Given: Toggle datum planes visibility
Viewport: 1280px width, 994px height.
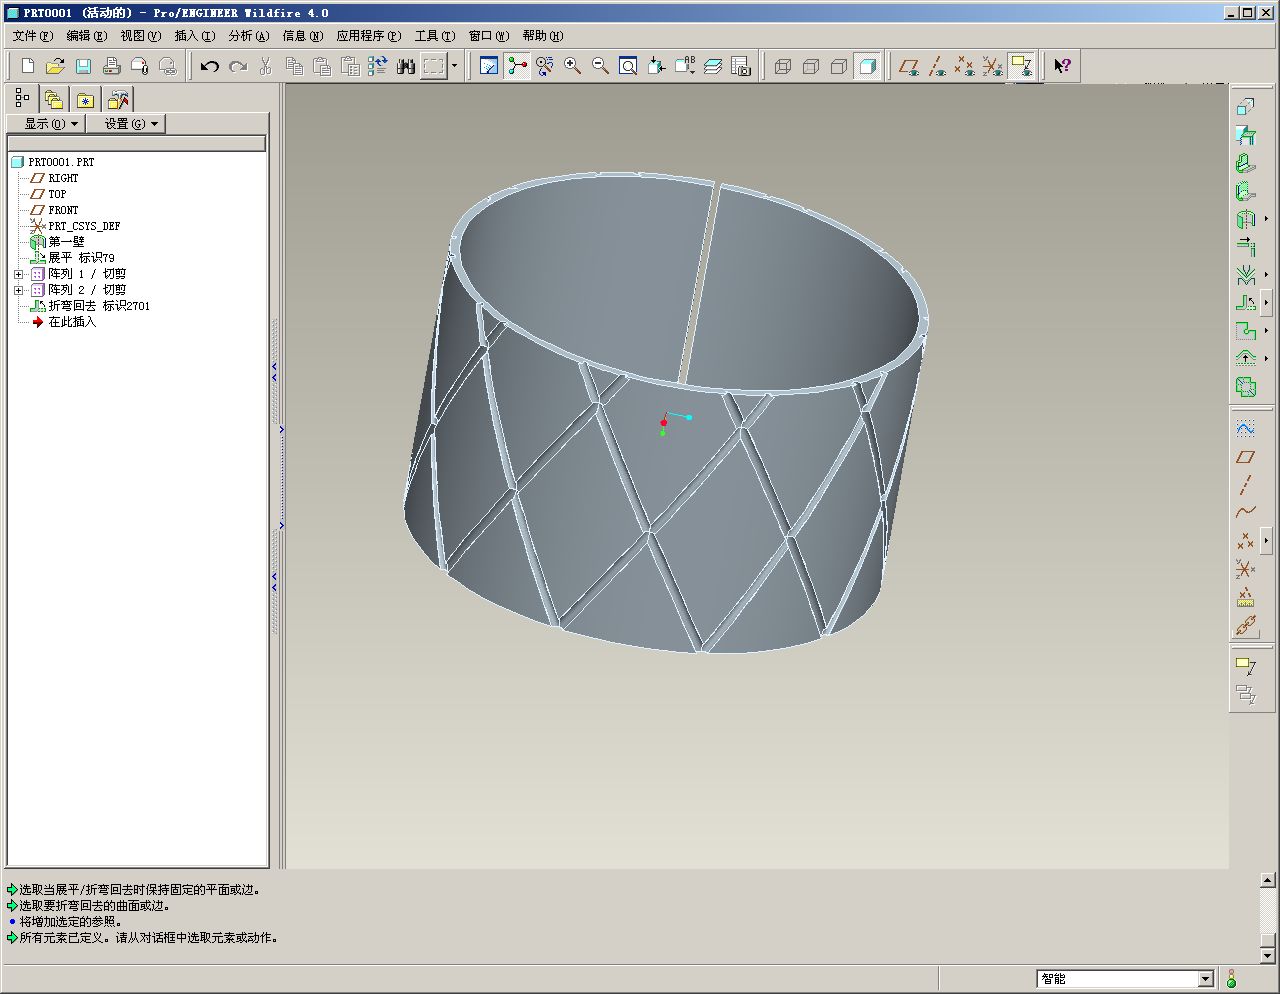Looking at the screenshot, I should (x=909, y=66).
